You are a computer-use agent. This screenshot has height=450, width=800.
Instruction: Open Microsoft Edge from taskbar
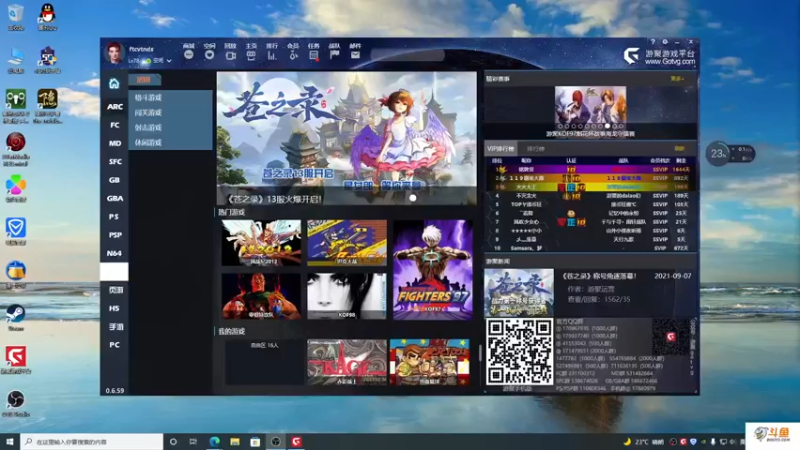pyautogui.click(x=214, y=441)
